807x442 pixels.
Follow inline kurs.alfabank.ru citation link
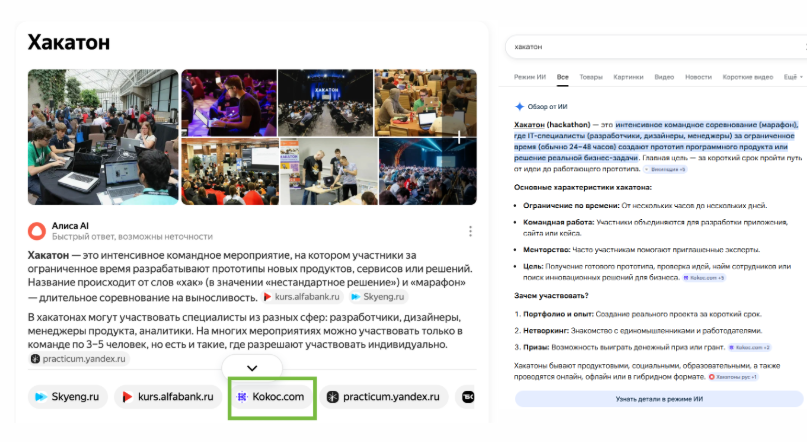coord(302,297)
